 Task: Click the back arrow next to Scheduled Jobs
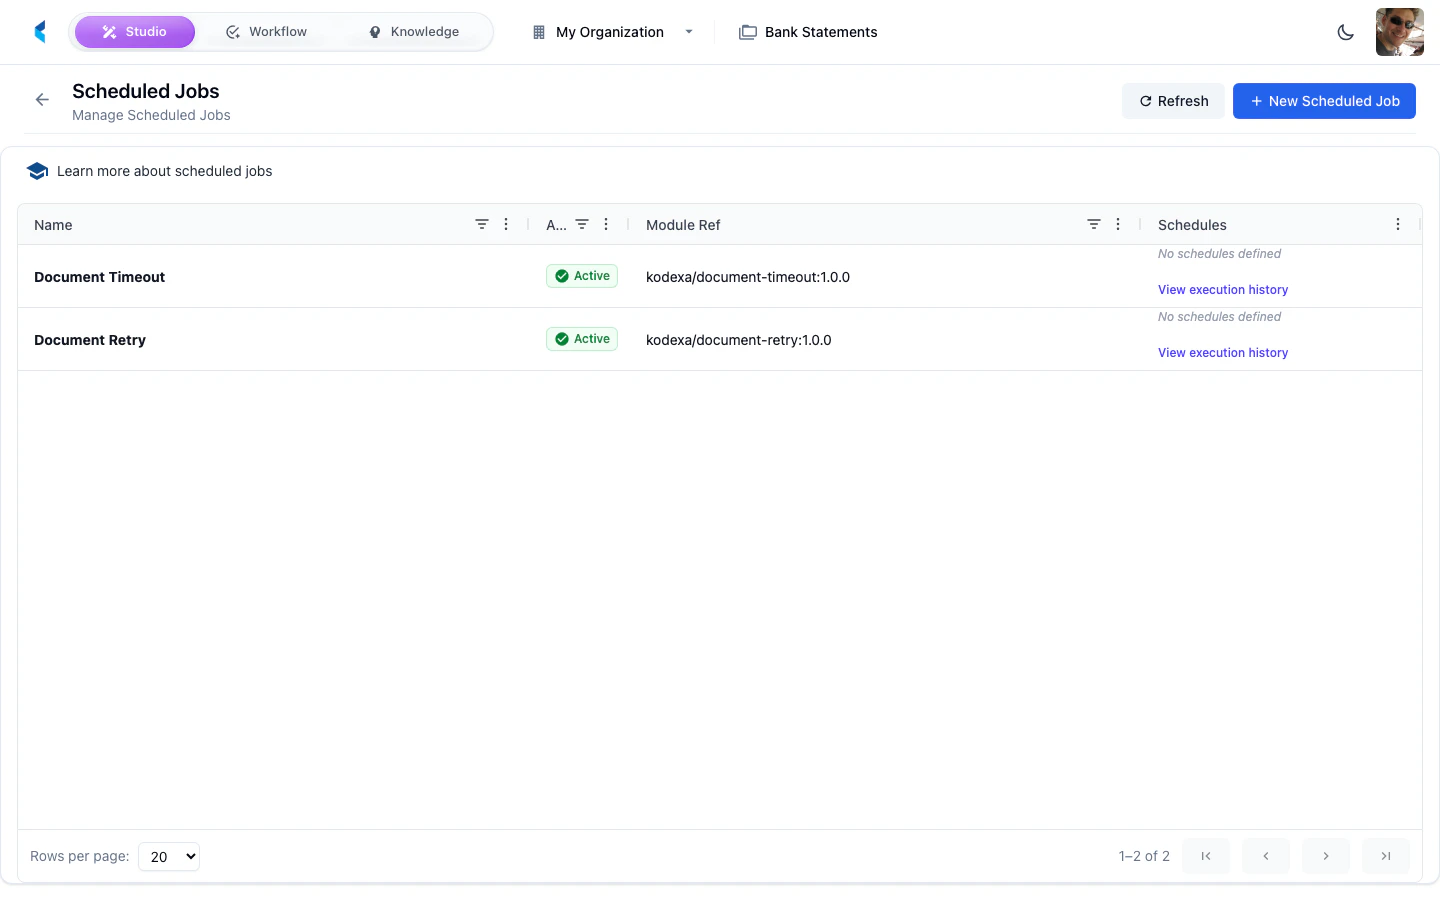[41, 100]
